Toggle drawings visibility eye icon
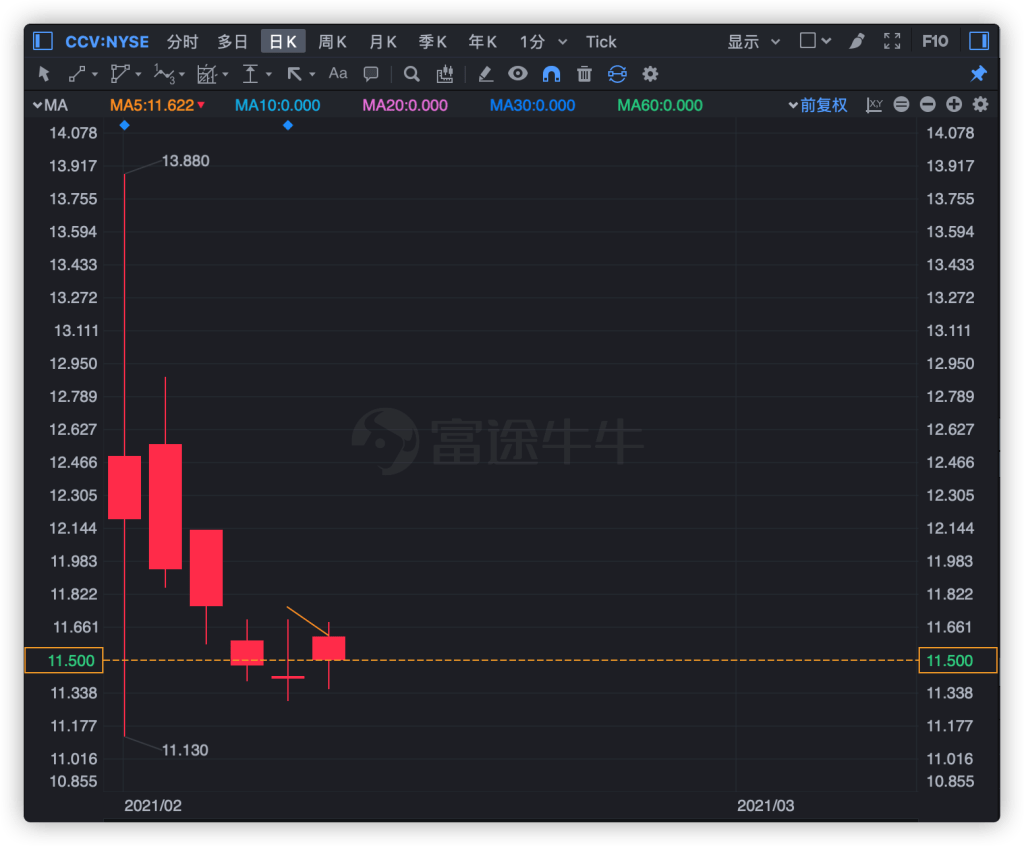The width and height of the screenshot is (1024, 846). pos(517,74)
